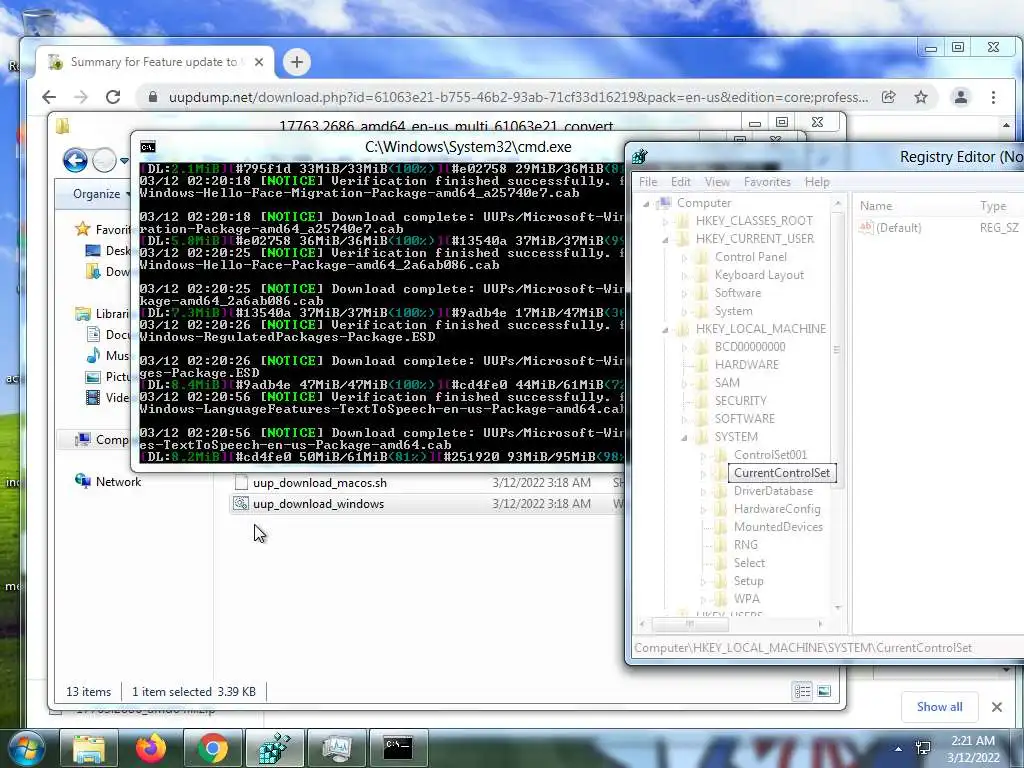
Task: Go back in Chrome browser
Action: pyautogui.click(x=49, y=97)
